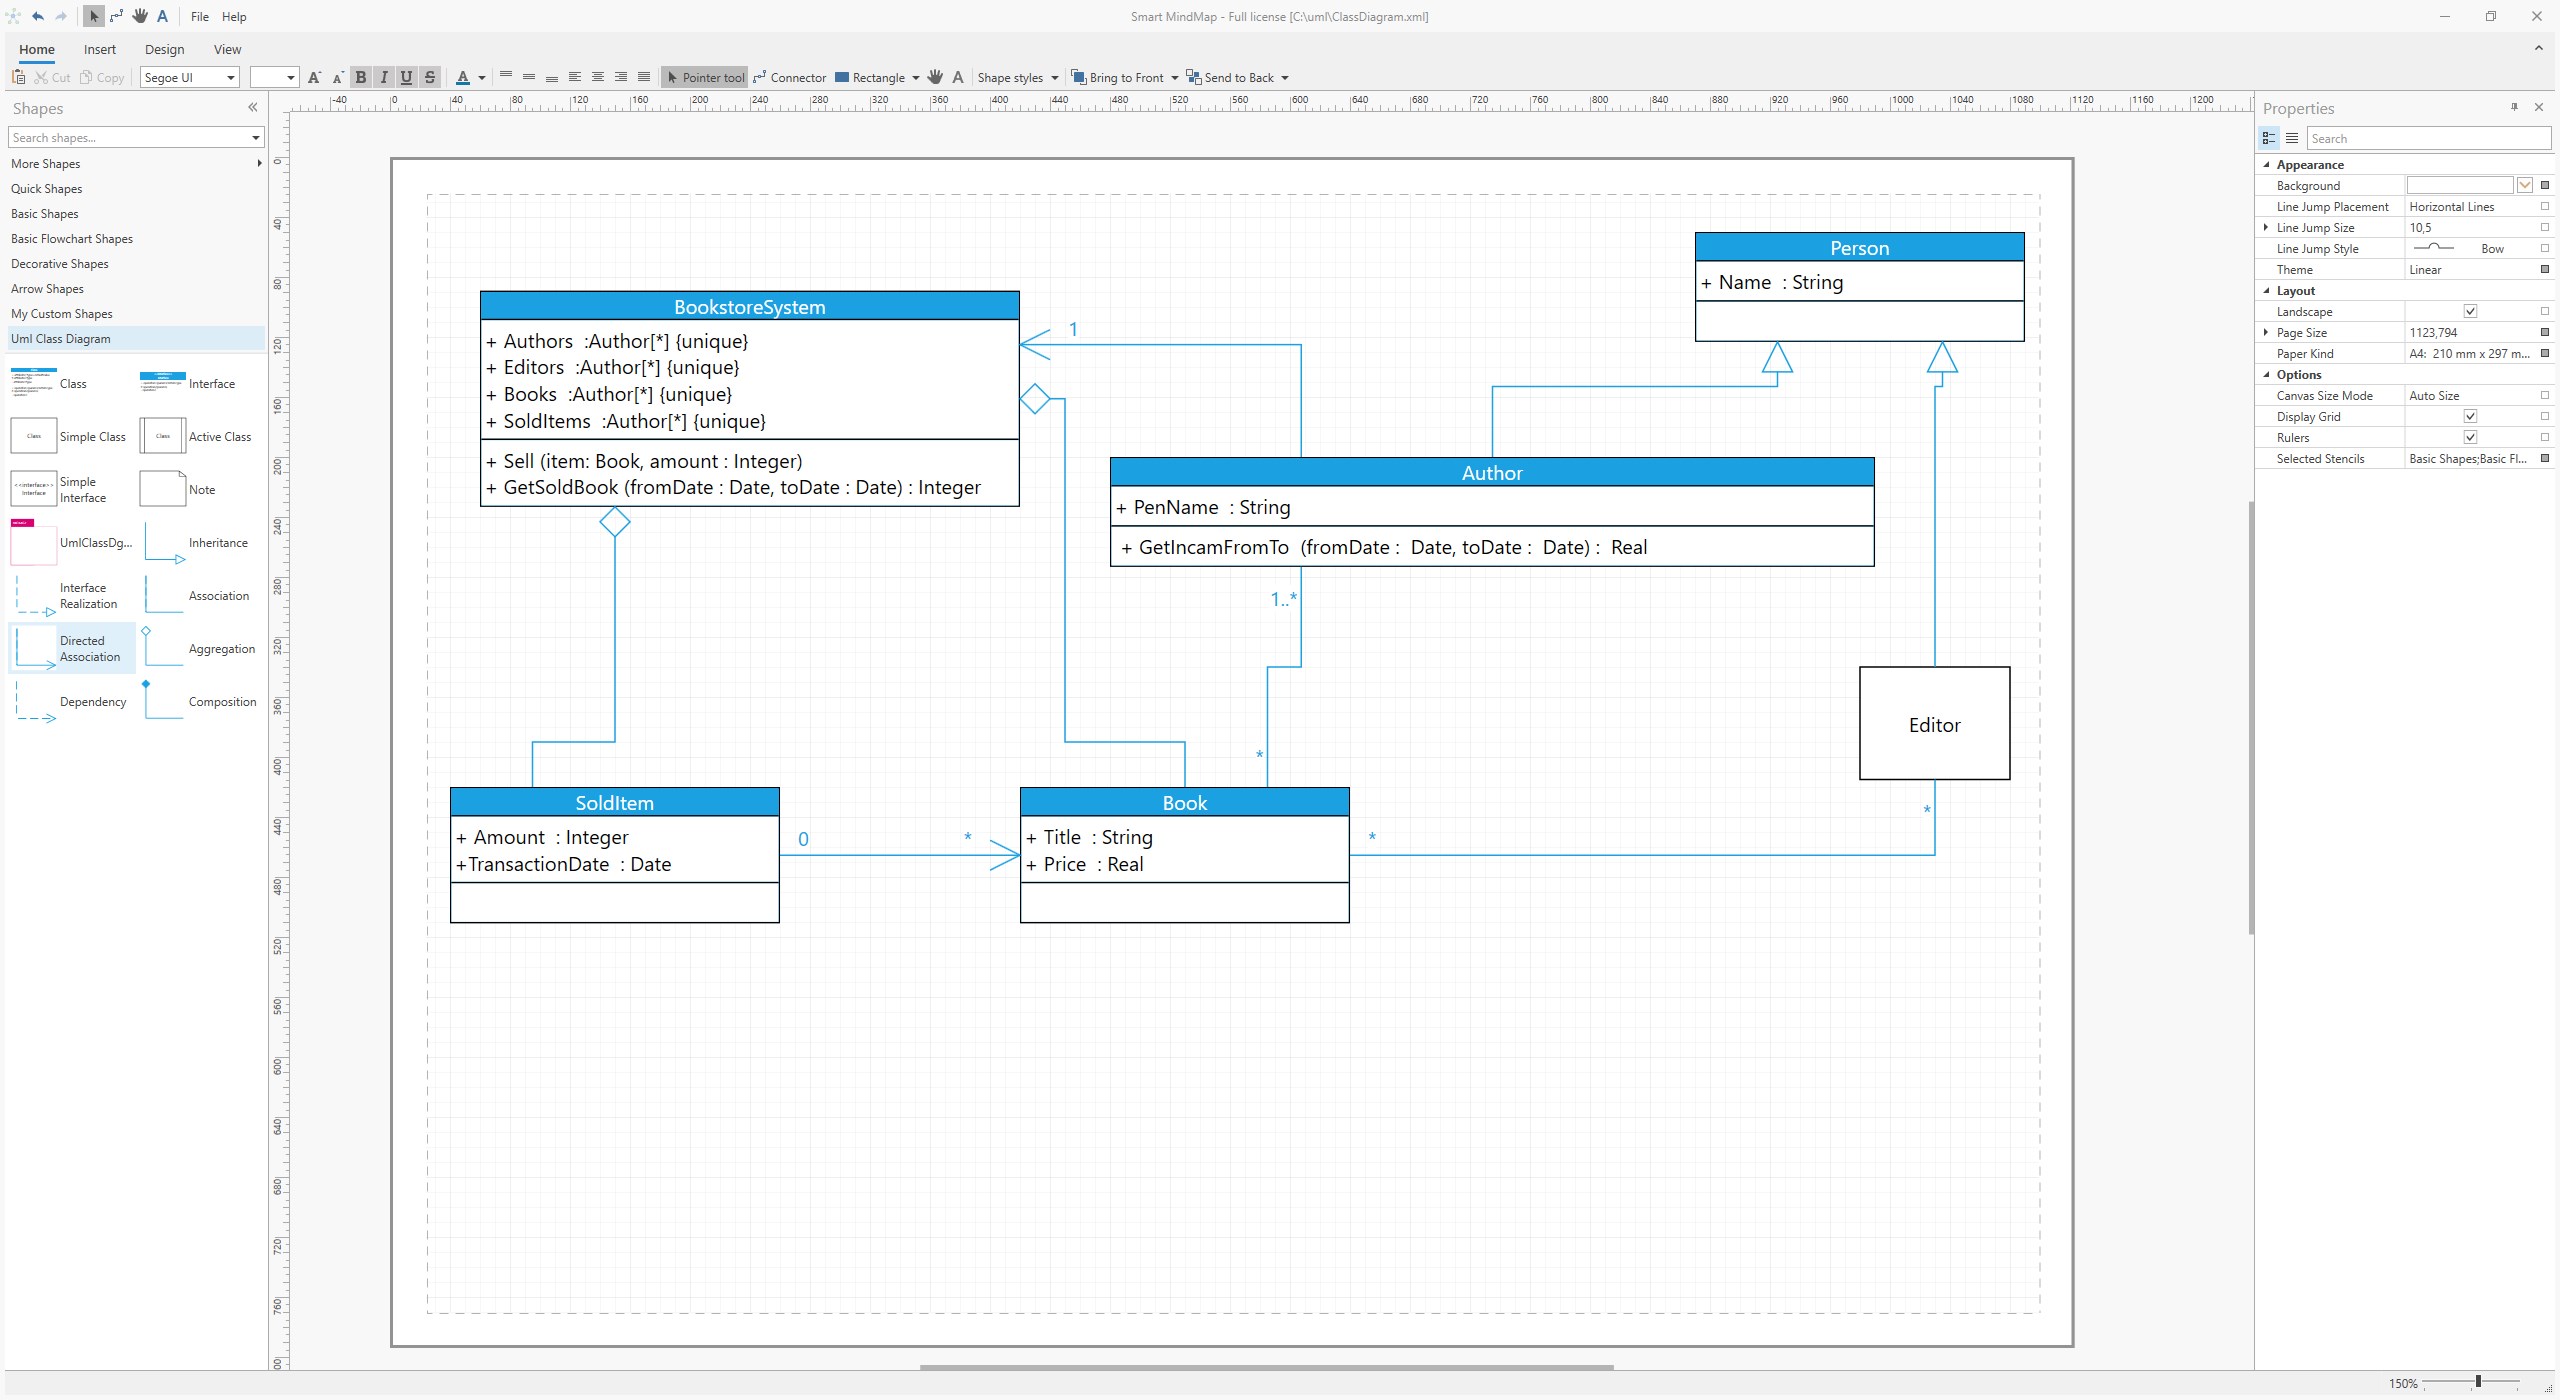Switch Properties panel to list view icon
2560x1400 pixels.
[2290, 138]
